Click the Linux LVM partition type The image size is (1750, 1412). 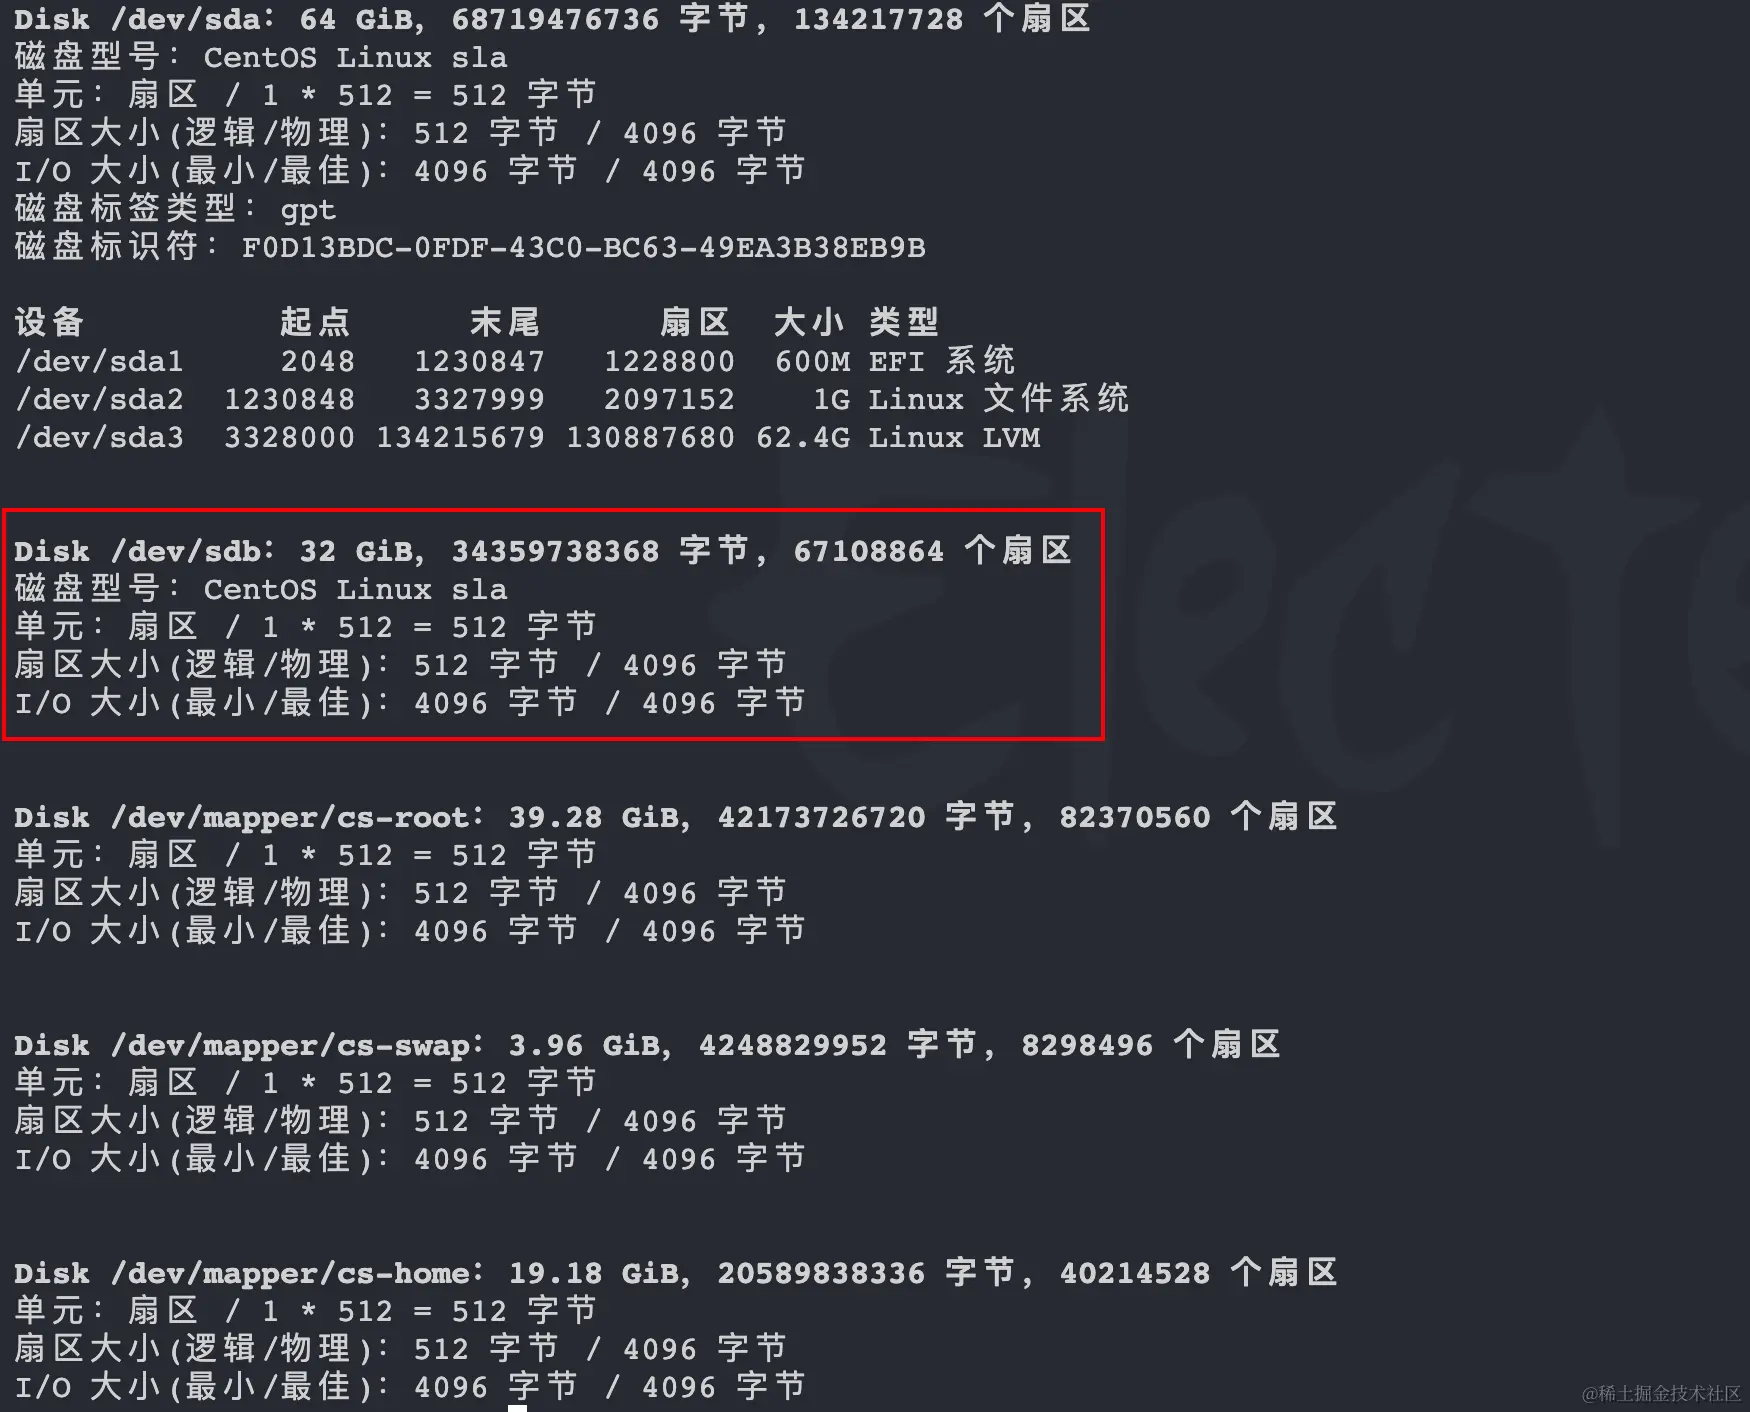[954, 437]
